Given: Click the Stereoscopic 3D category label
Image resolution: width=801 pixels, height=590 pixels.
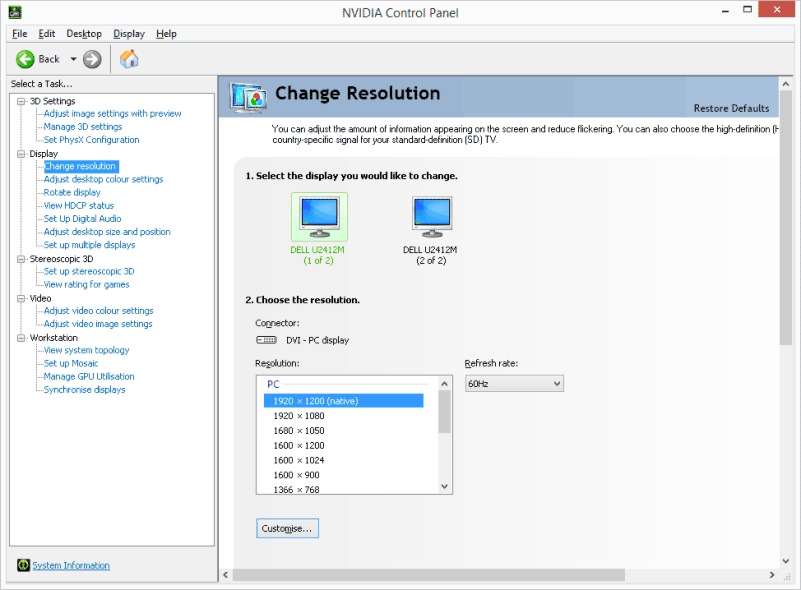Looking at the screenshot, I should [x=61, y=259].
